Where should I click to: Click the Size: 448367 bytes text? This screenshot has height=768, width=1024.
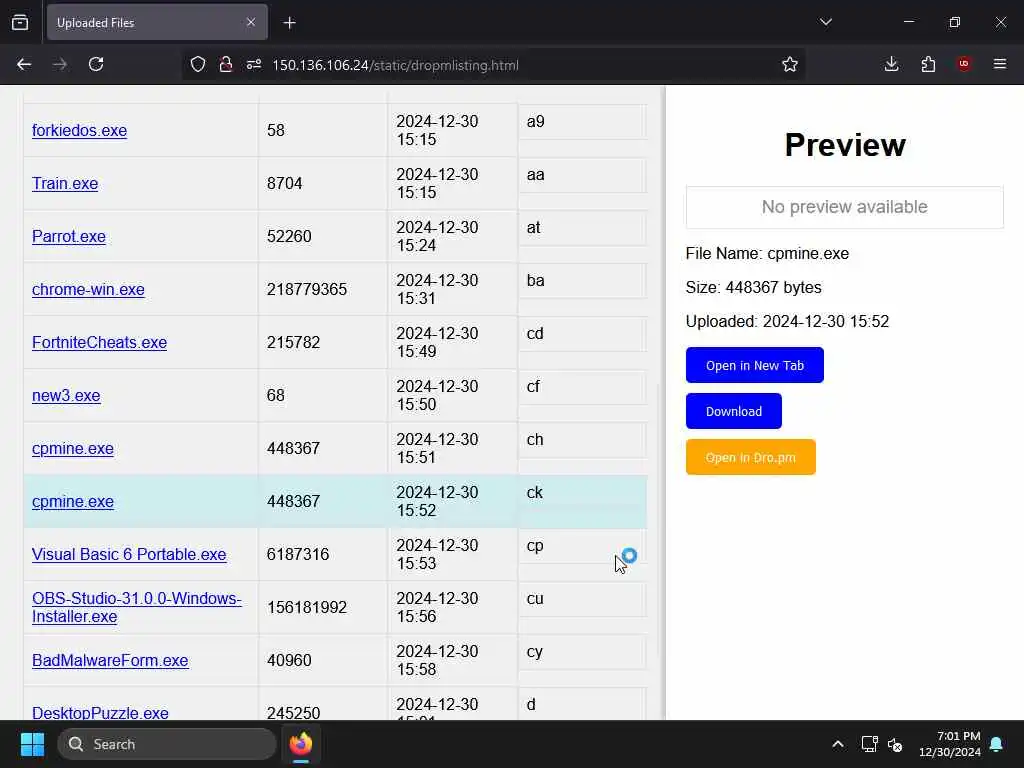[753, 287]
